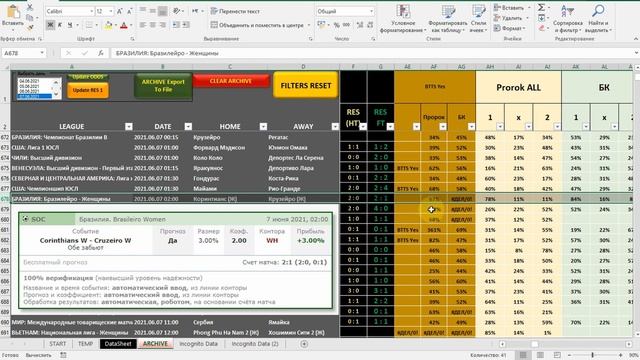Viewport: 640px width, 360px height.
Task: Click the formula bar text field
Action: pos(371,53)
